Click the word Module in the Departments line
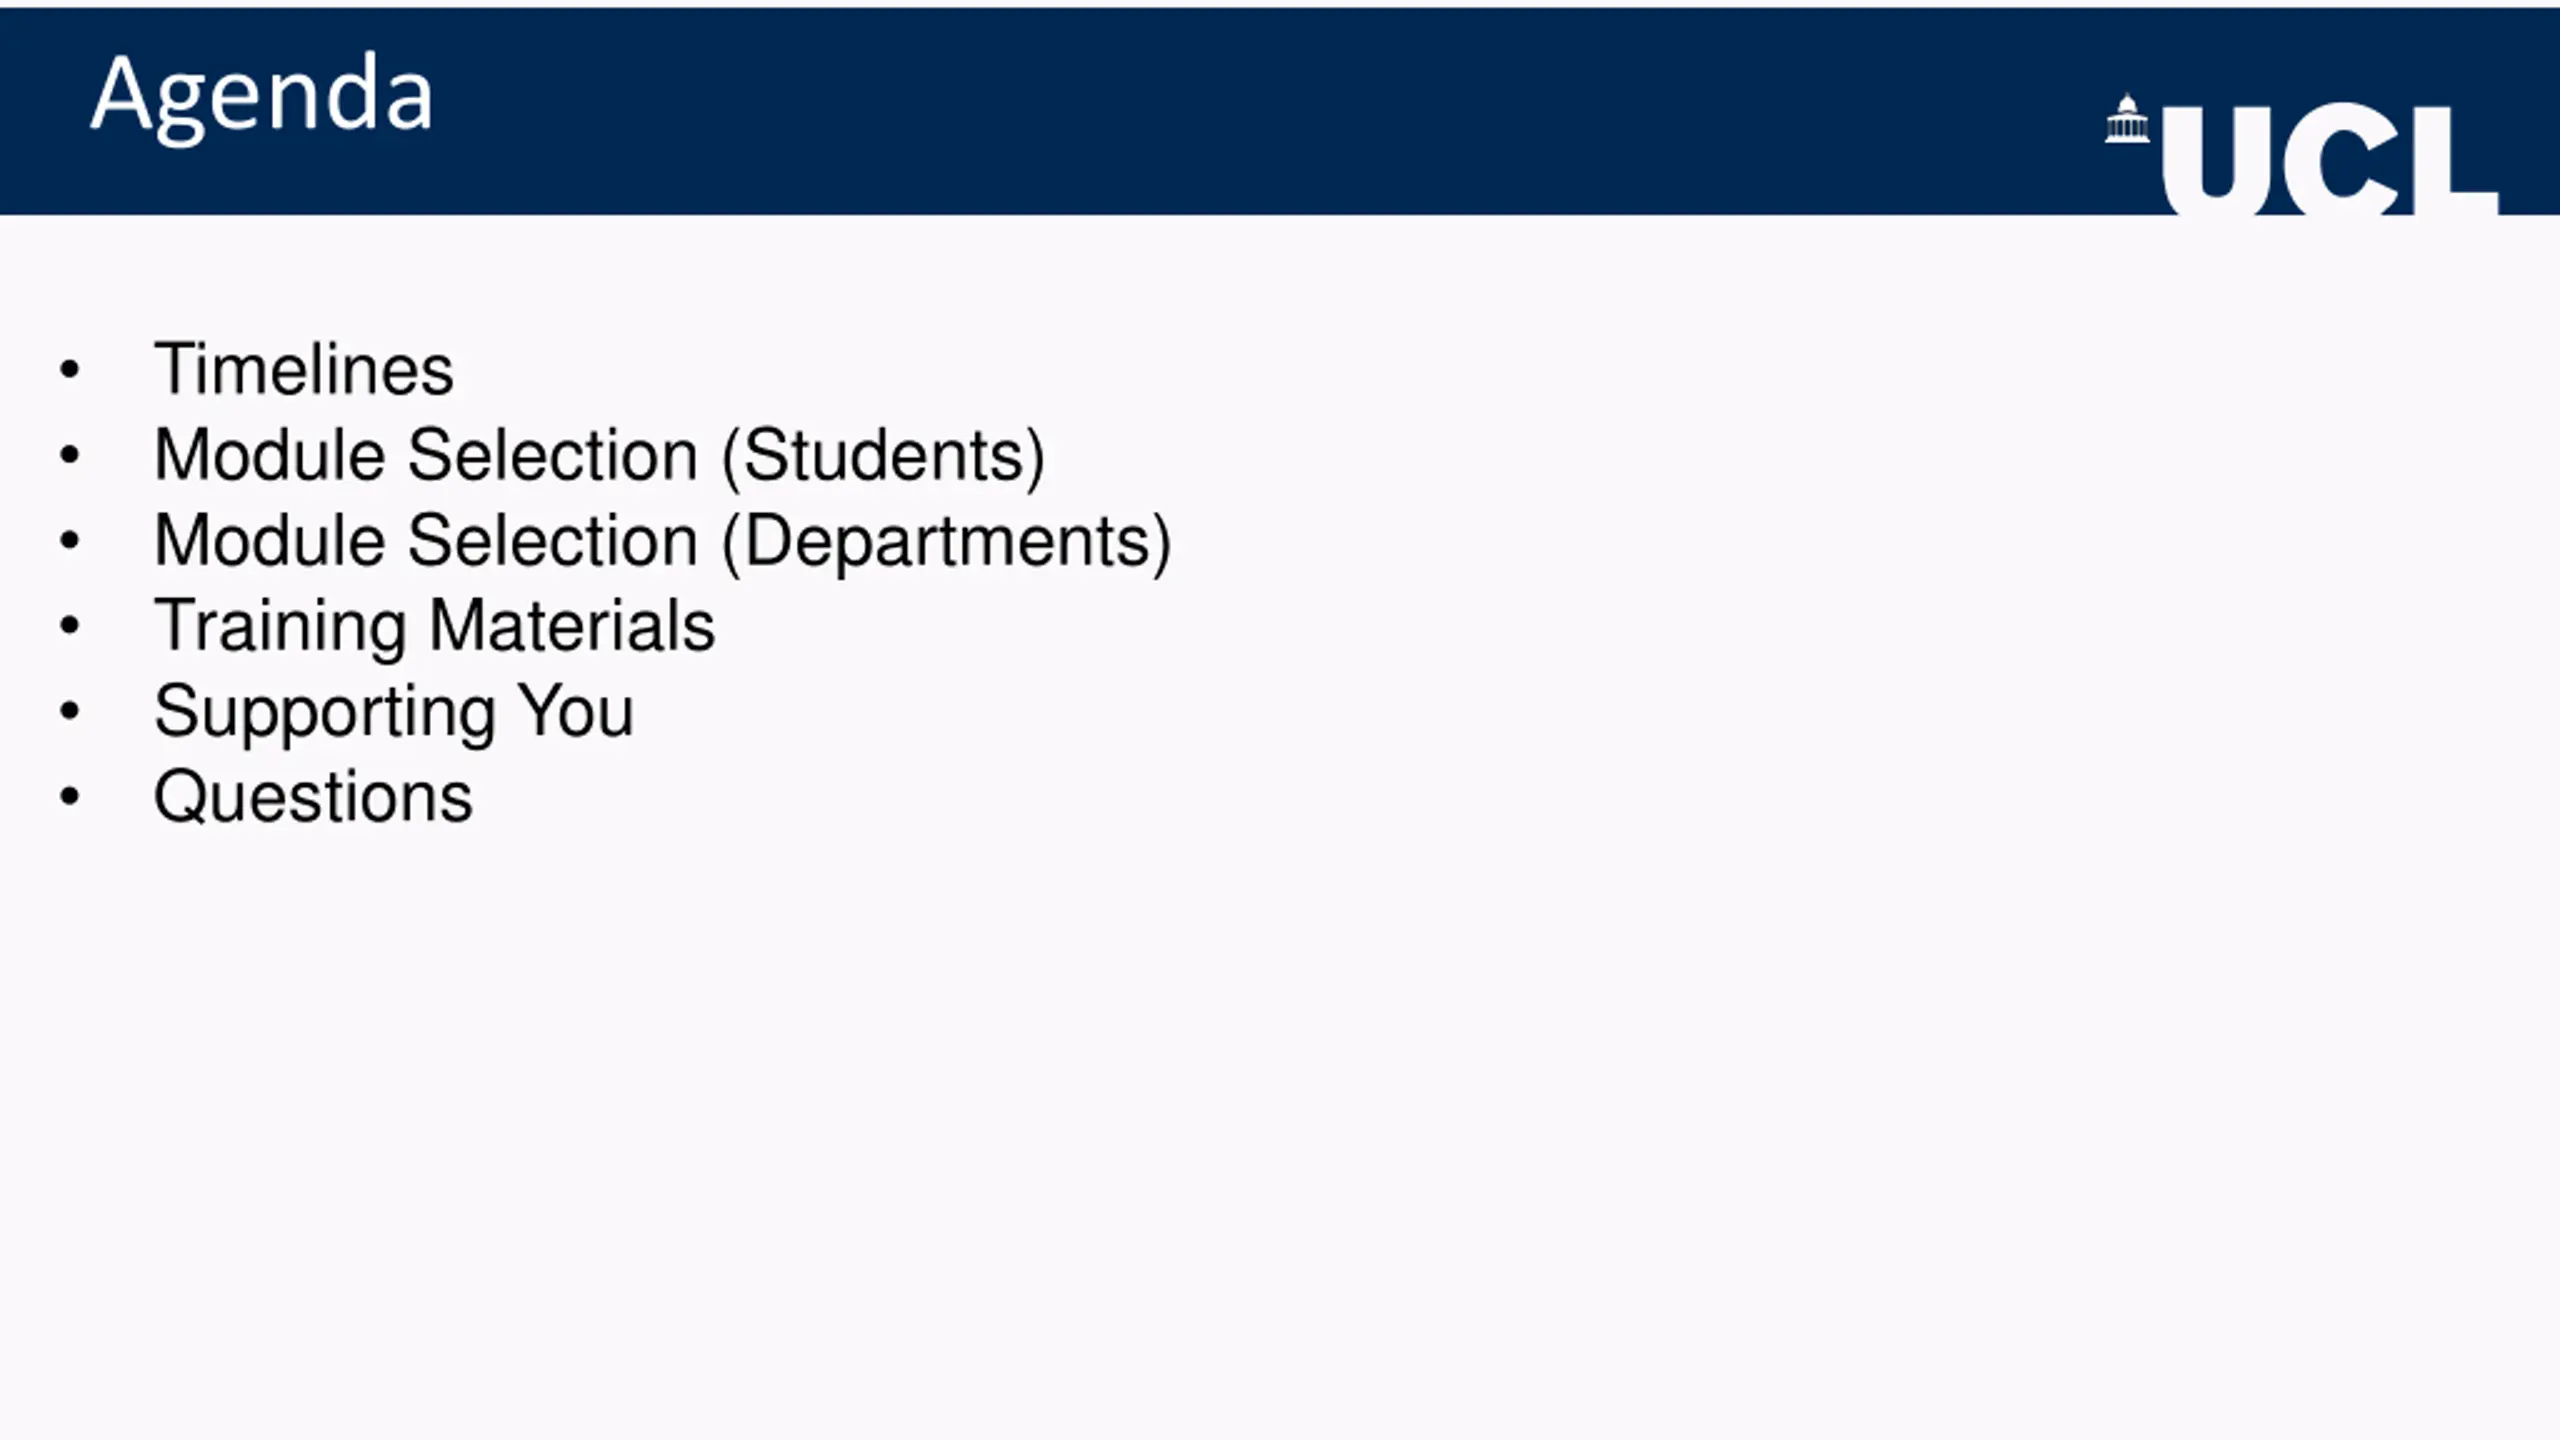This screenshot has height=1440, width=2560. click(x=270, y=540)
